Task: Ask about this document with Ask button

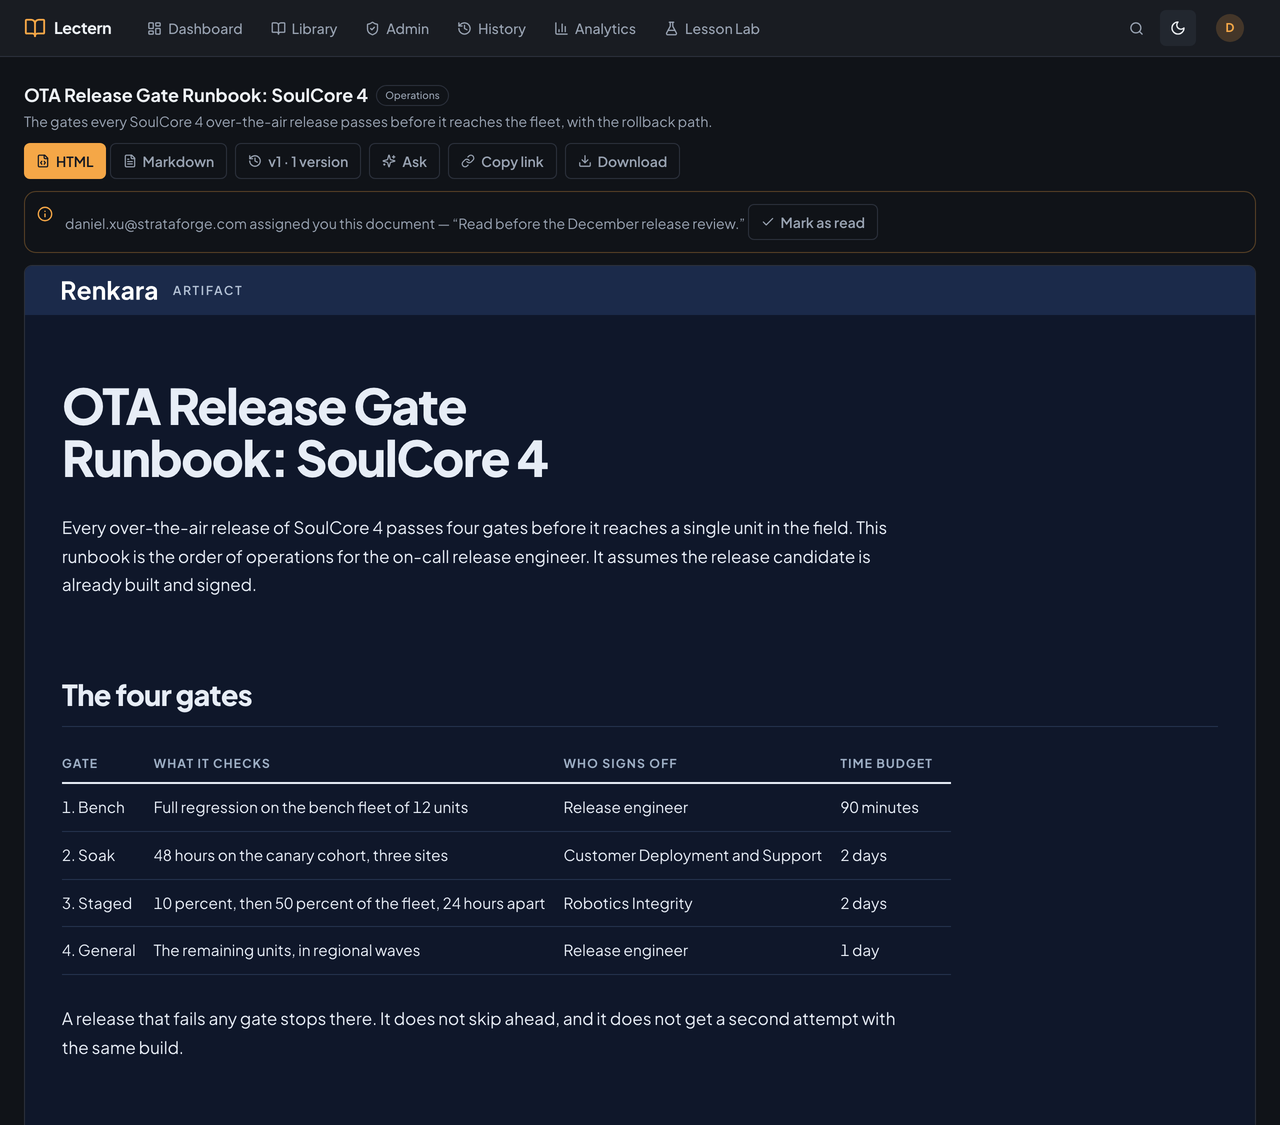Action: coord(405,161)
